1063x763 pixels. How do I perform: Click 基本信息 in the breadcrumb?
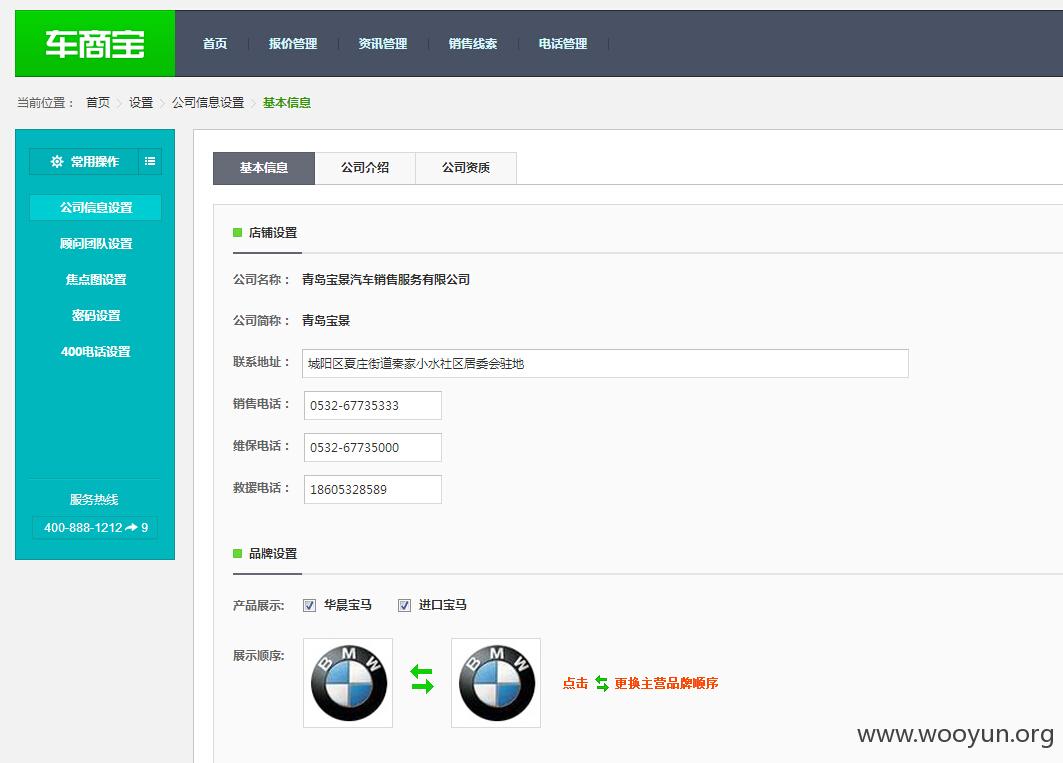(x=287, y=102)
